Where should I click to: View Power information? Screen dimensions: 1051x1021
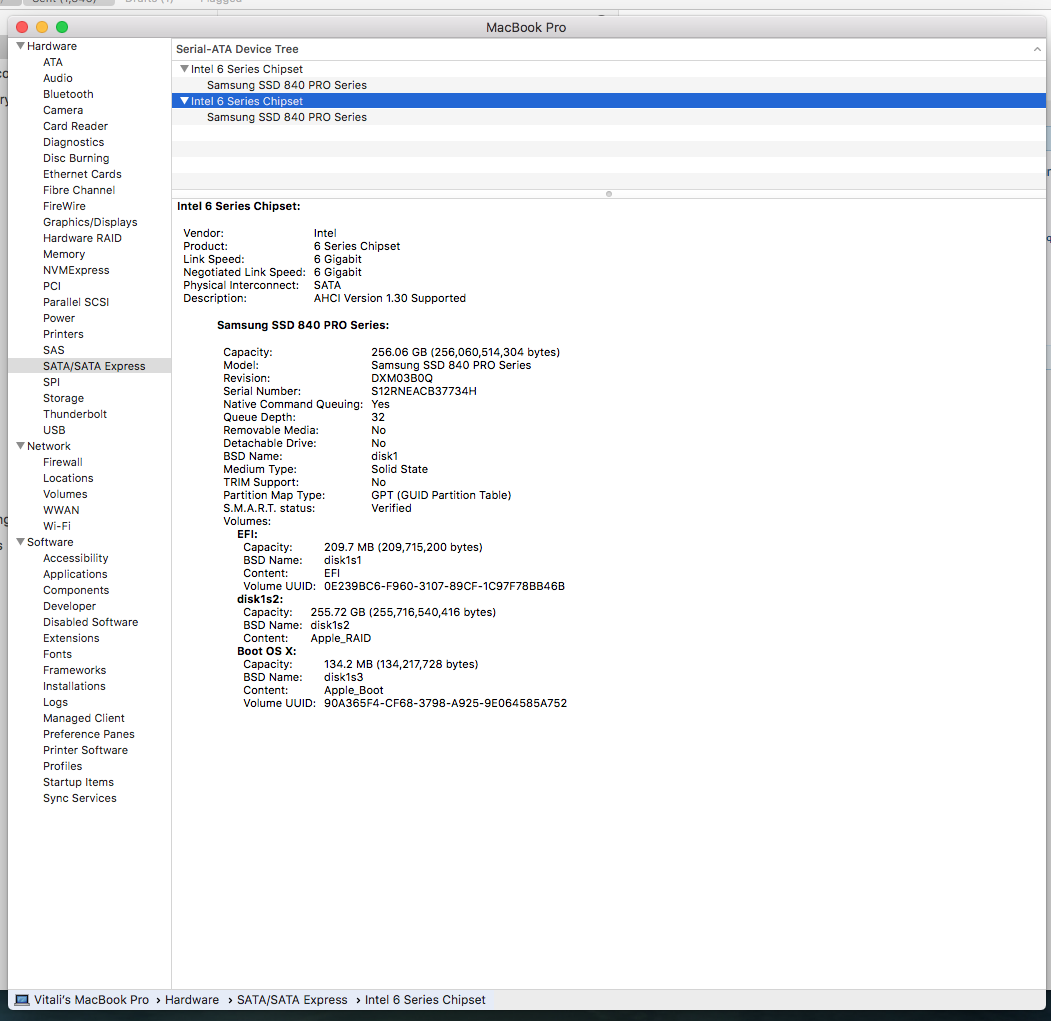59,318
